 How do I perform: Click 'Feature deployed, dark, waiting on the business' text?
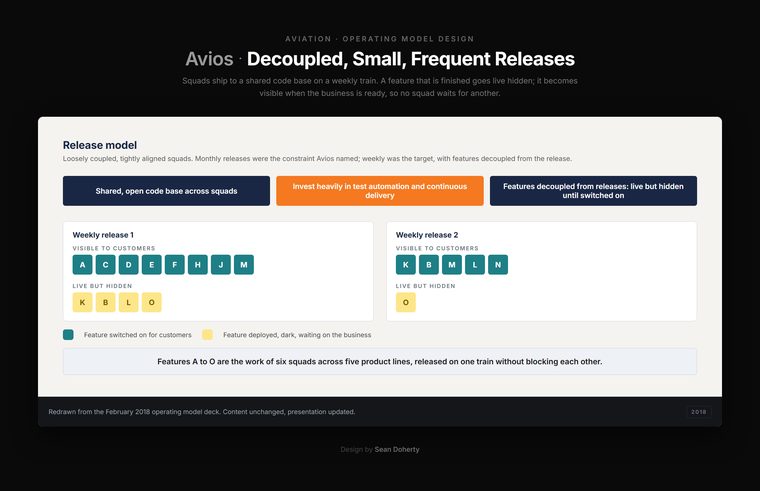tap(297, 335)
